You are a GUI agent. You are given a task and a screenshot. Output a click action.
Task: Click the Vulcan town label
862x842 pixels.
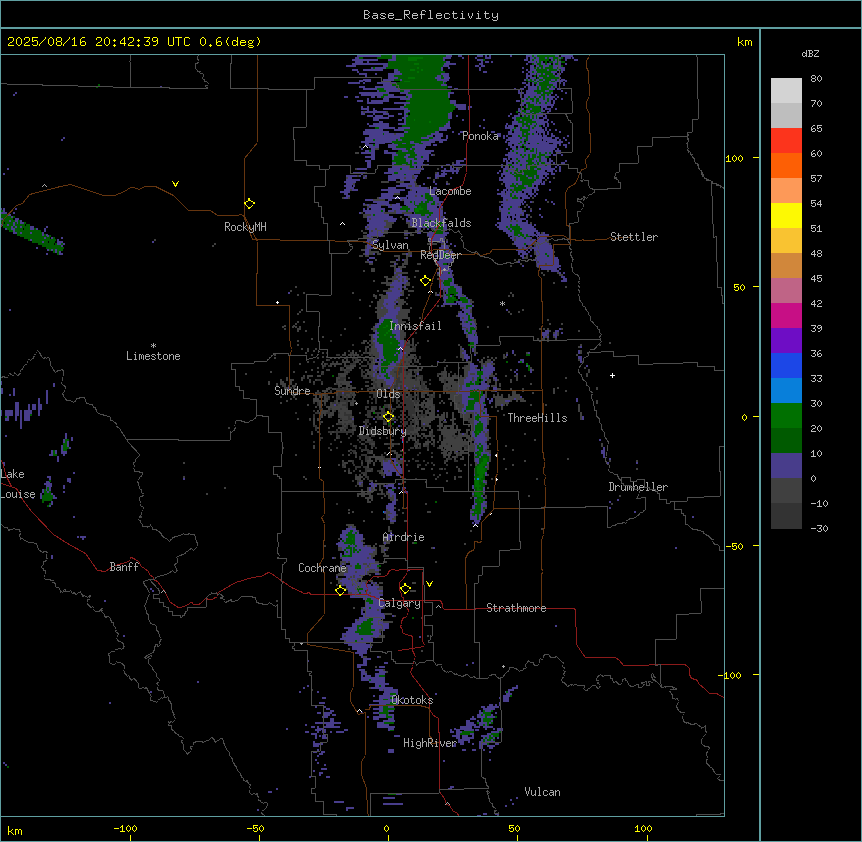pyautogui.click(x=542, y=792)
